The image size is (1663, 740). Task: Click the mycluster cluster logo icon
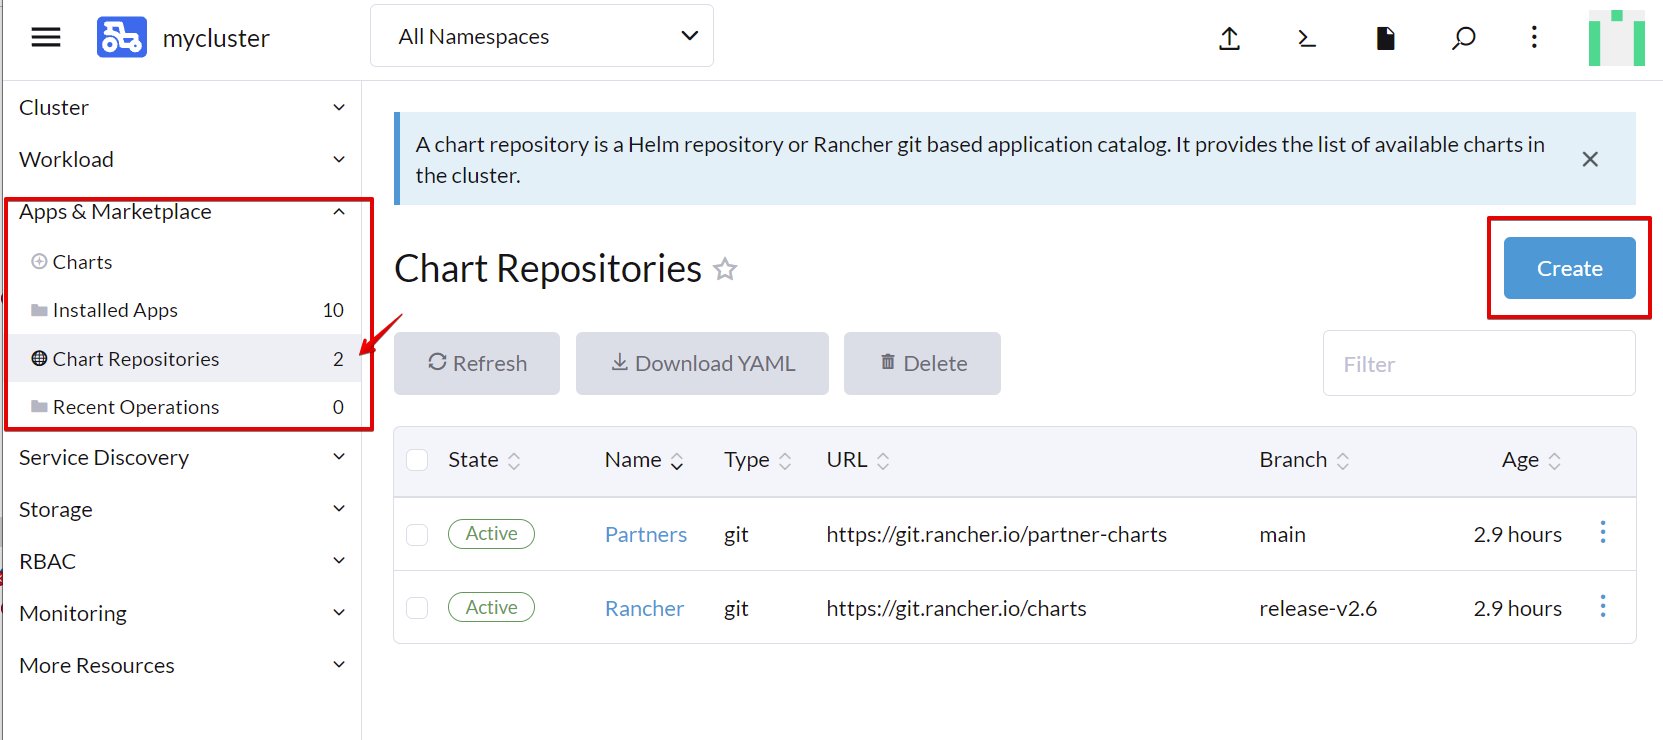(122, 38)
